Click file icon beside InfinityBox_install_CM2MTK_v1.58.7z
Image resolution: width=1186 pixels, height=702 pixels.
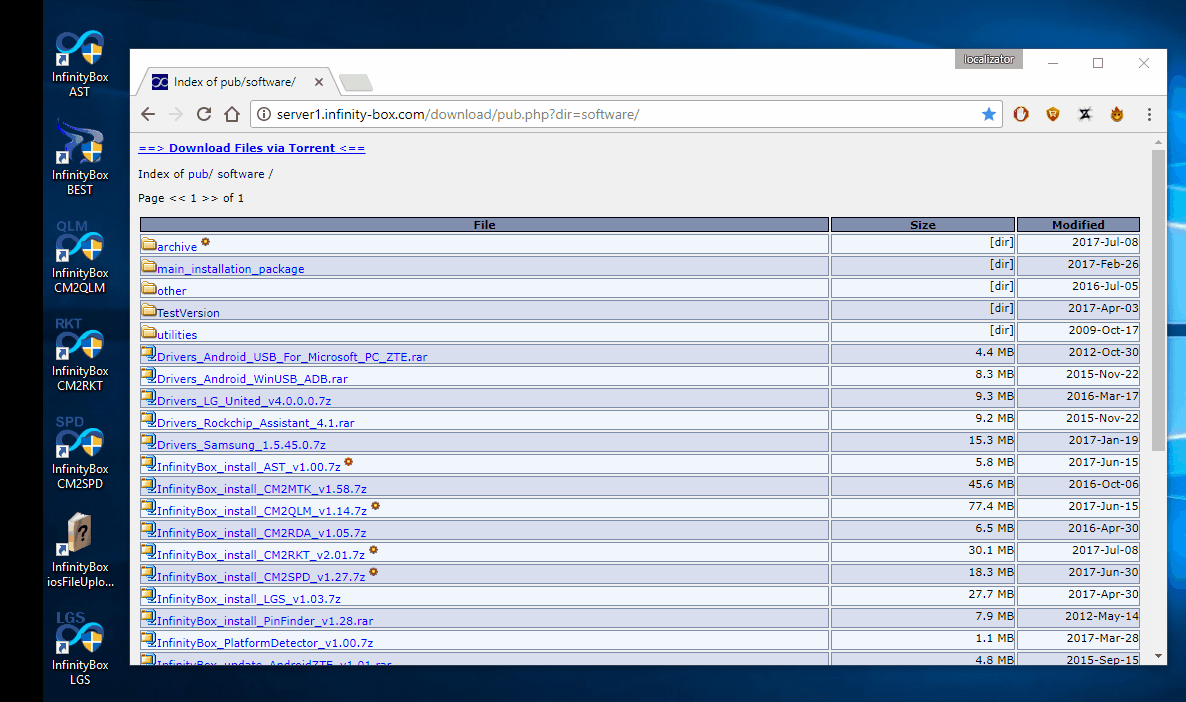click(148, 485)
